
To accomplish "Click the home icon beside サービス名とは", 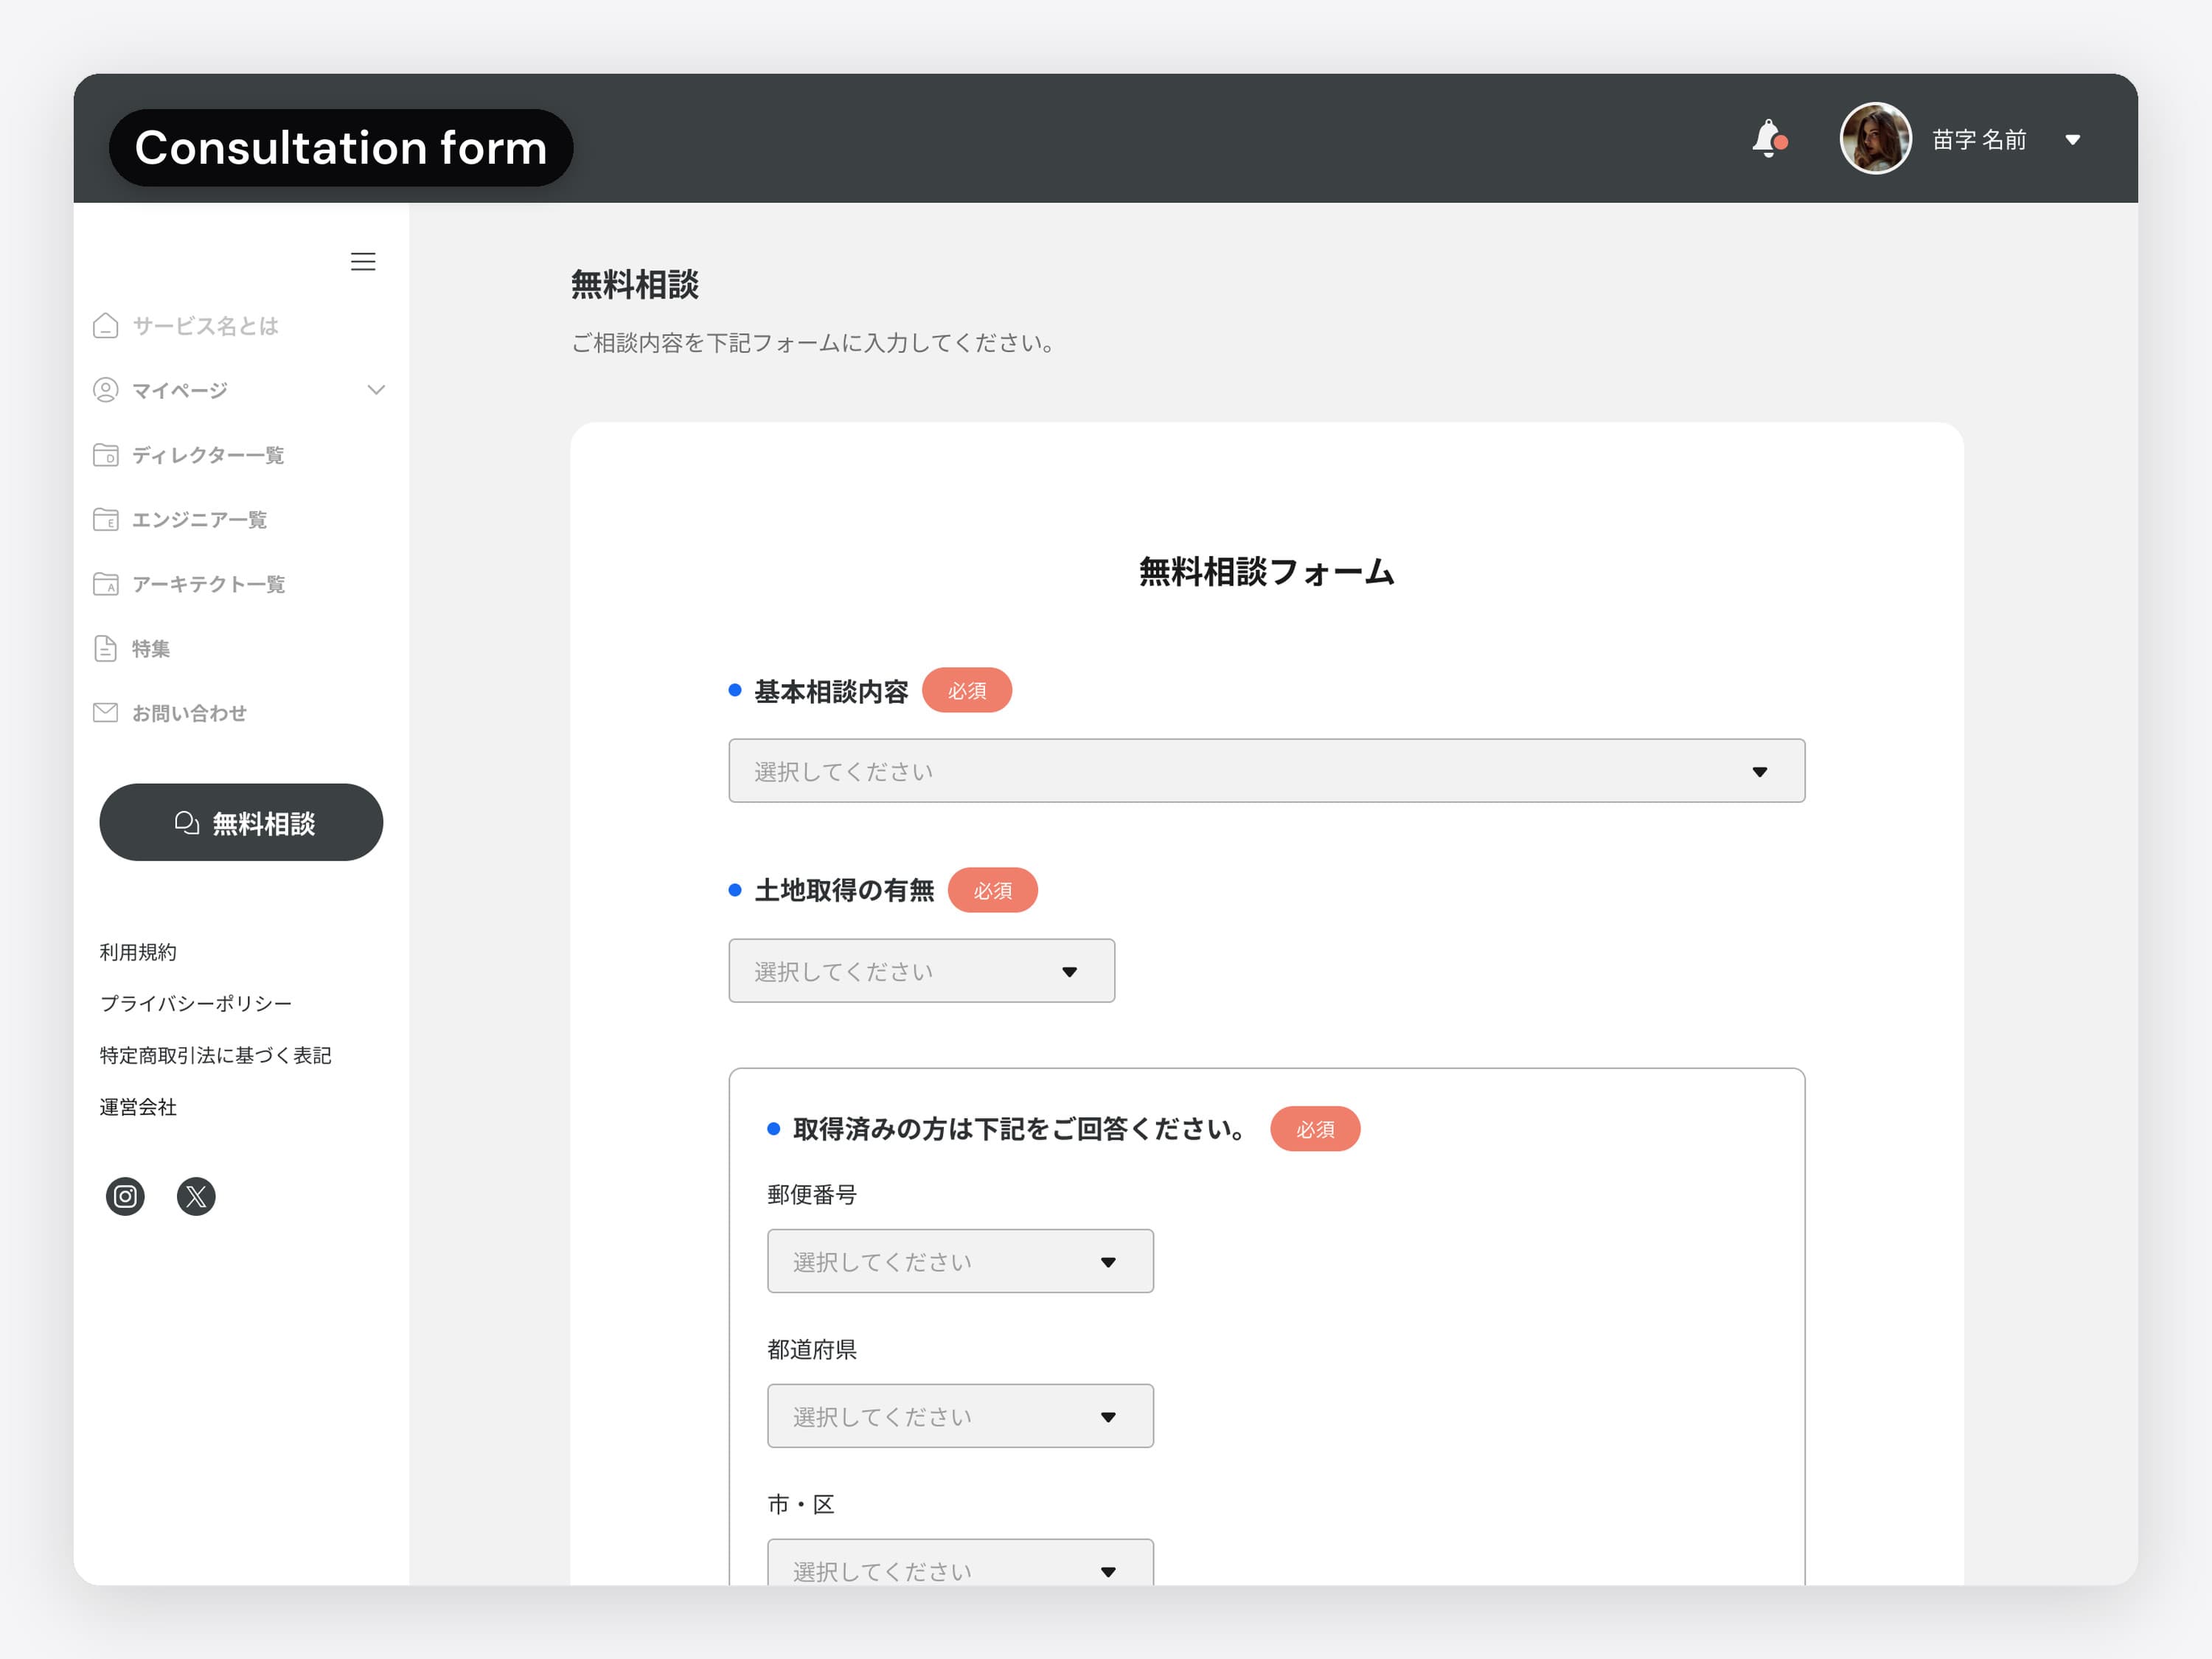I will click(x=105, y=326).
